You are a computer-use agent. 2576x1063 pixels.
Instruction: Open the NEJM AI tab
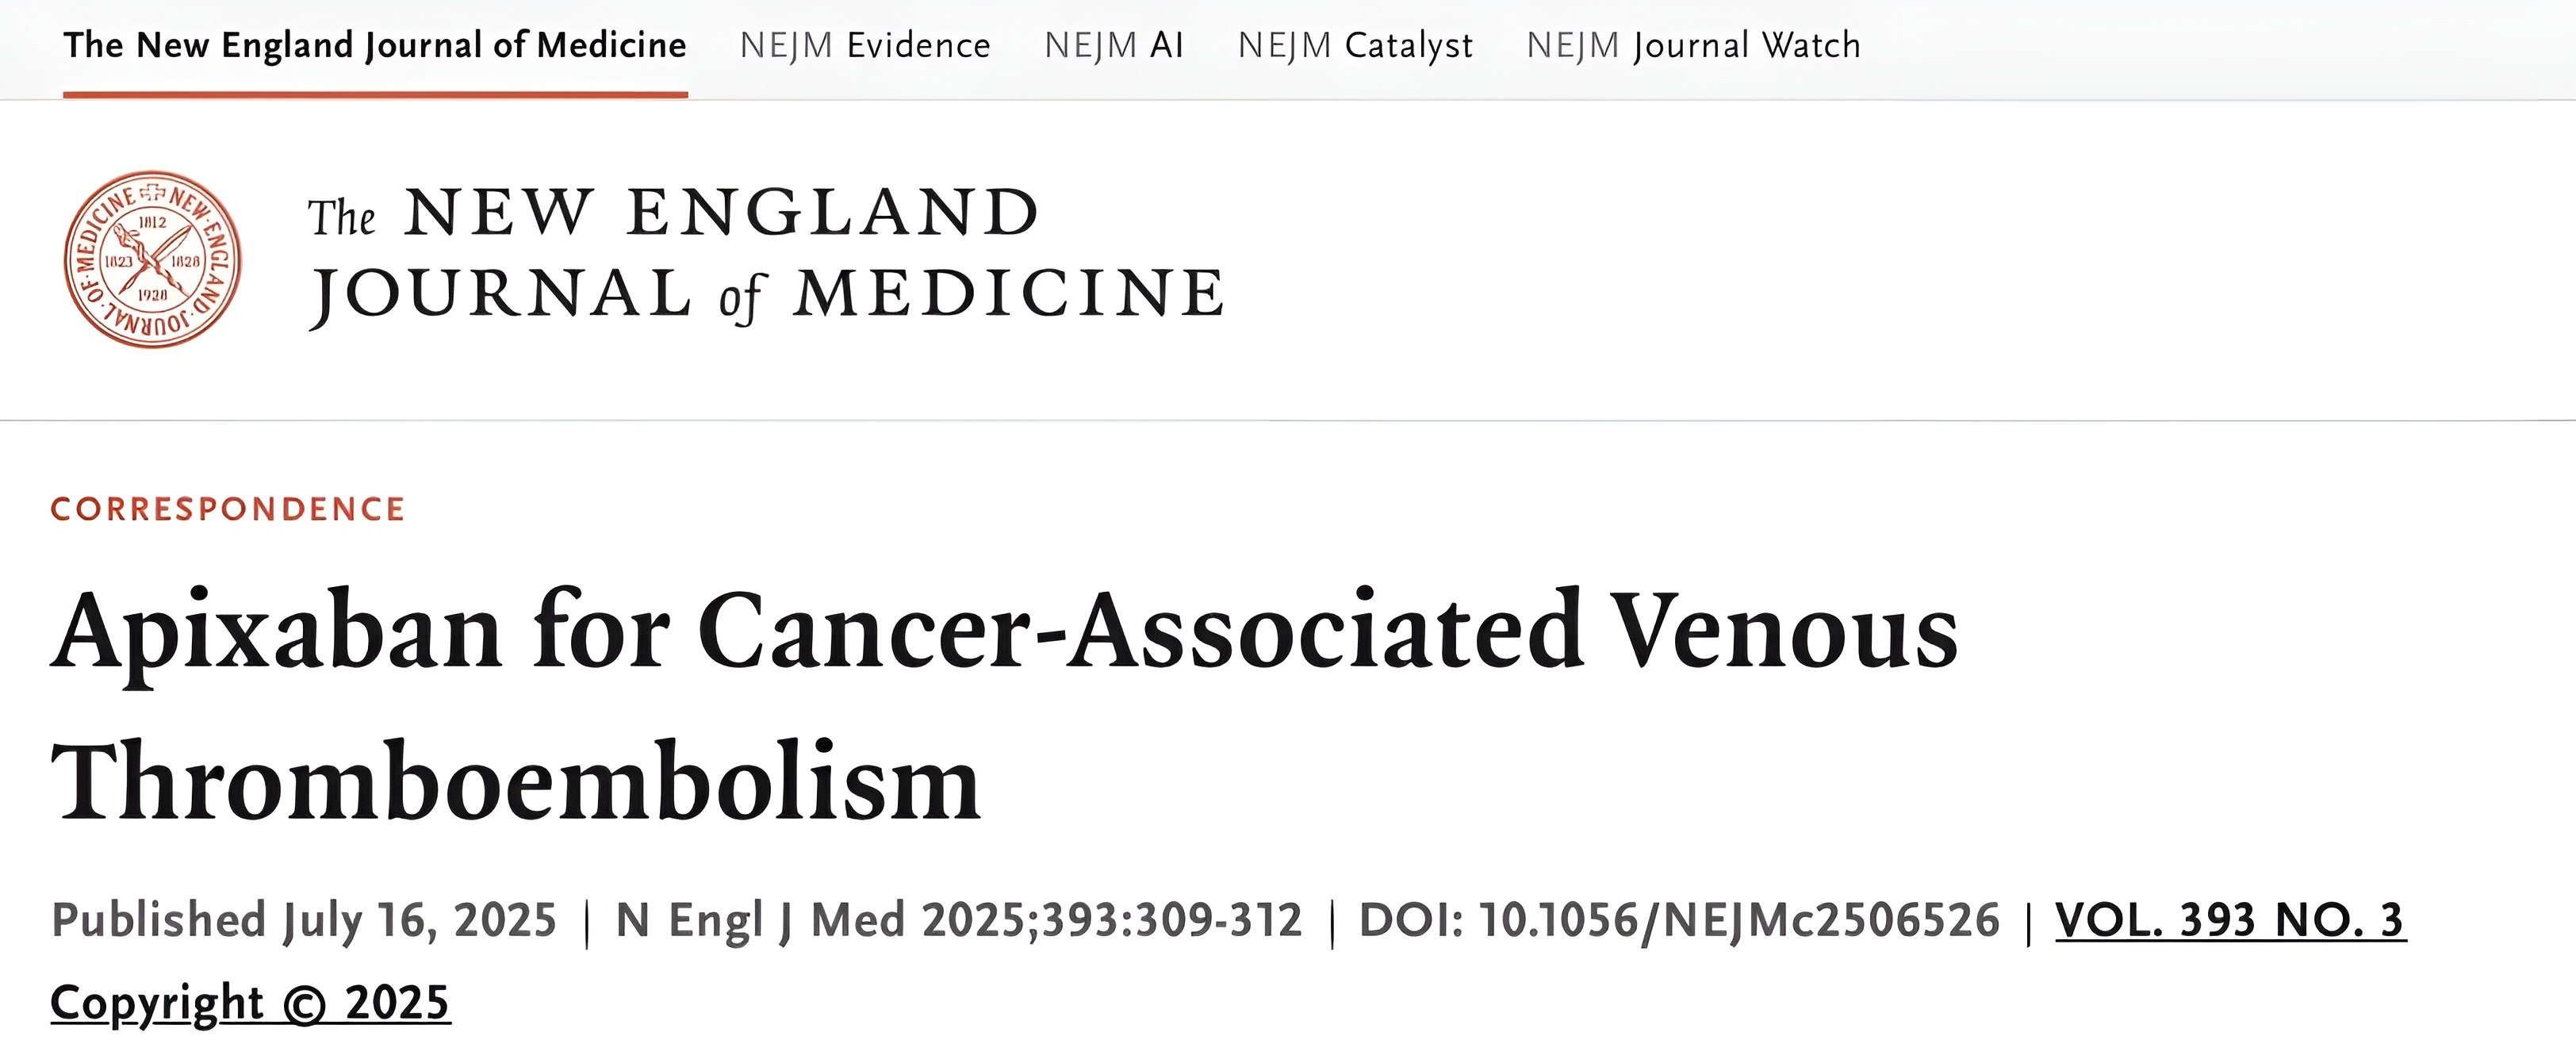[1114, 46]
